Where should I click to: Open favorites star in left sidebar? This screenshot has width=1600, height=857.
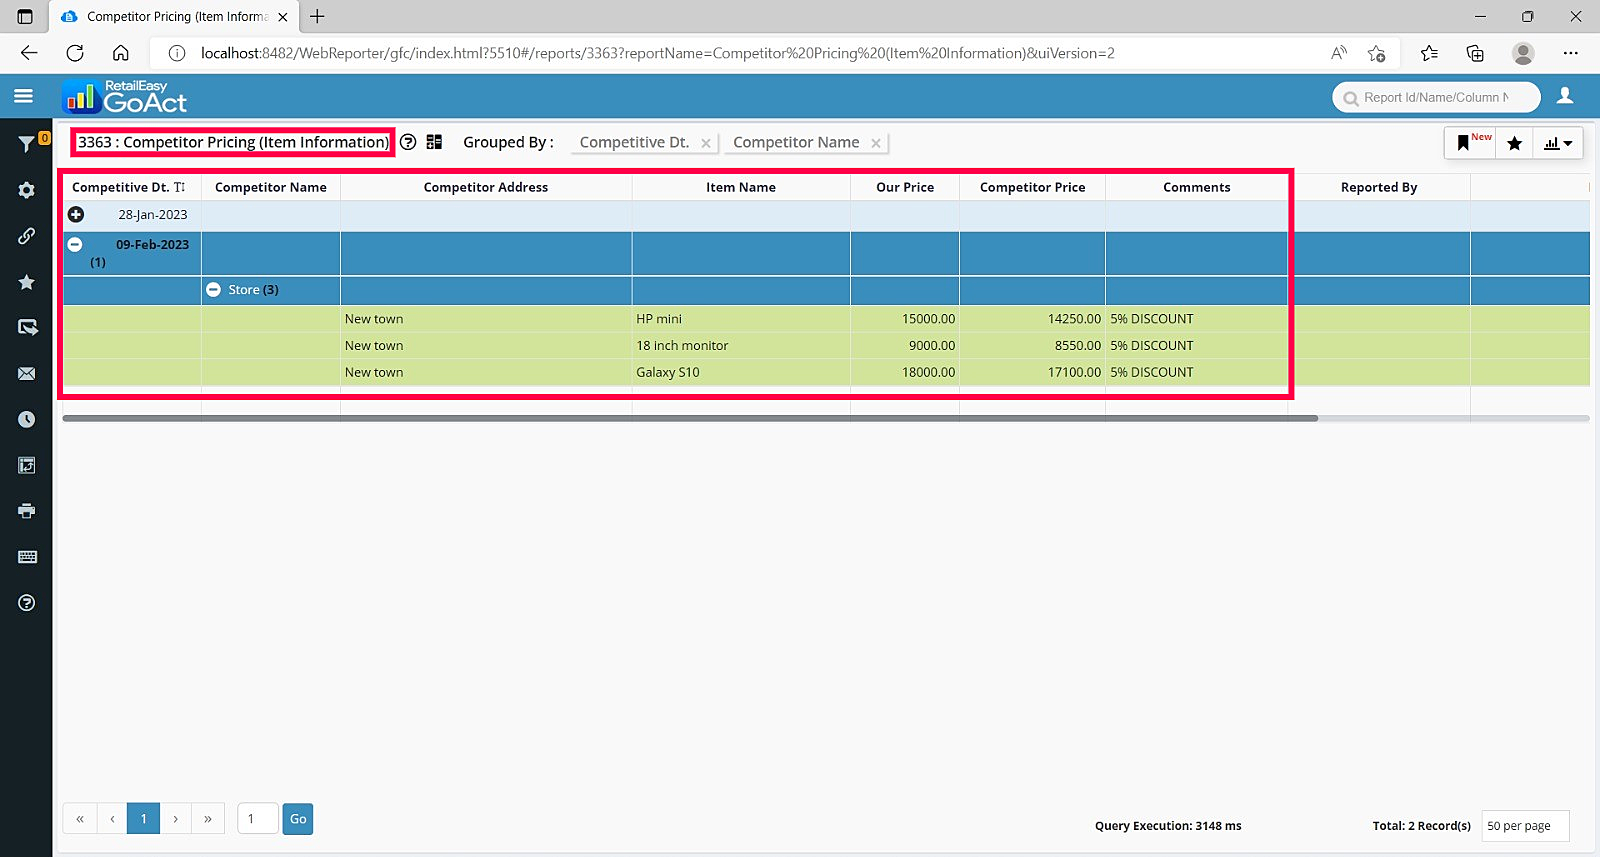point(27,282)
